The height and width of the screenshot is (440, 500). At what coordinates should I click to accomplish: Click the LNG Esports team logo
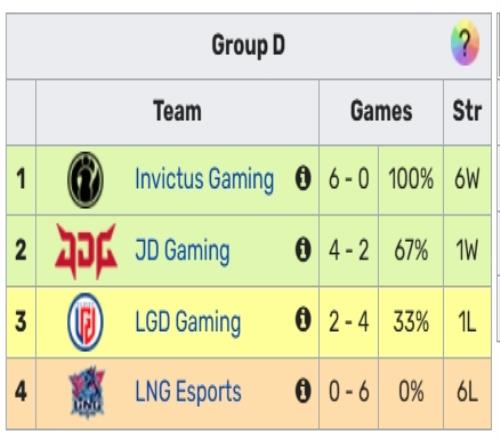[87, 391]
